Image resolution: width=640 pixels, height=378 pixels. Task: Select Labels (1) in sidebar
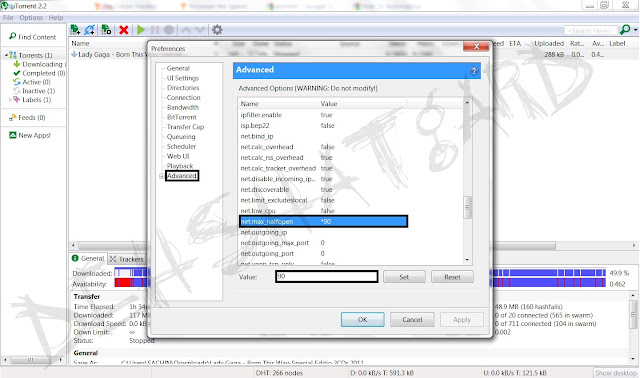tap(32, 100)
